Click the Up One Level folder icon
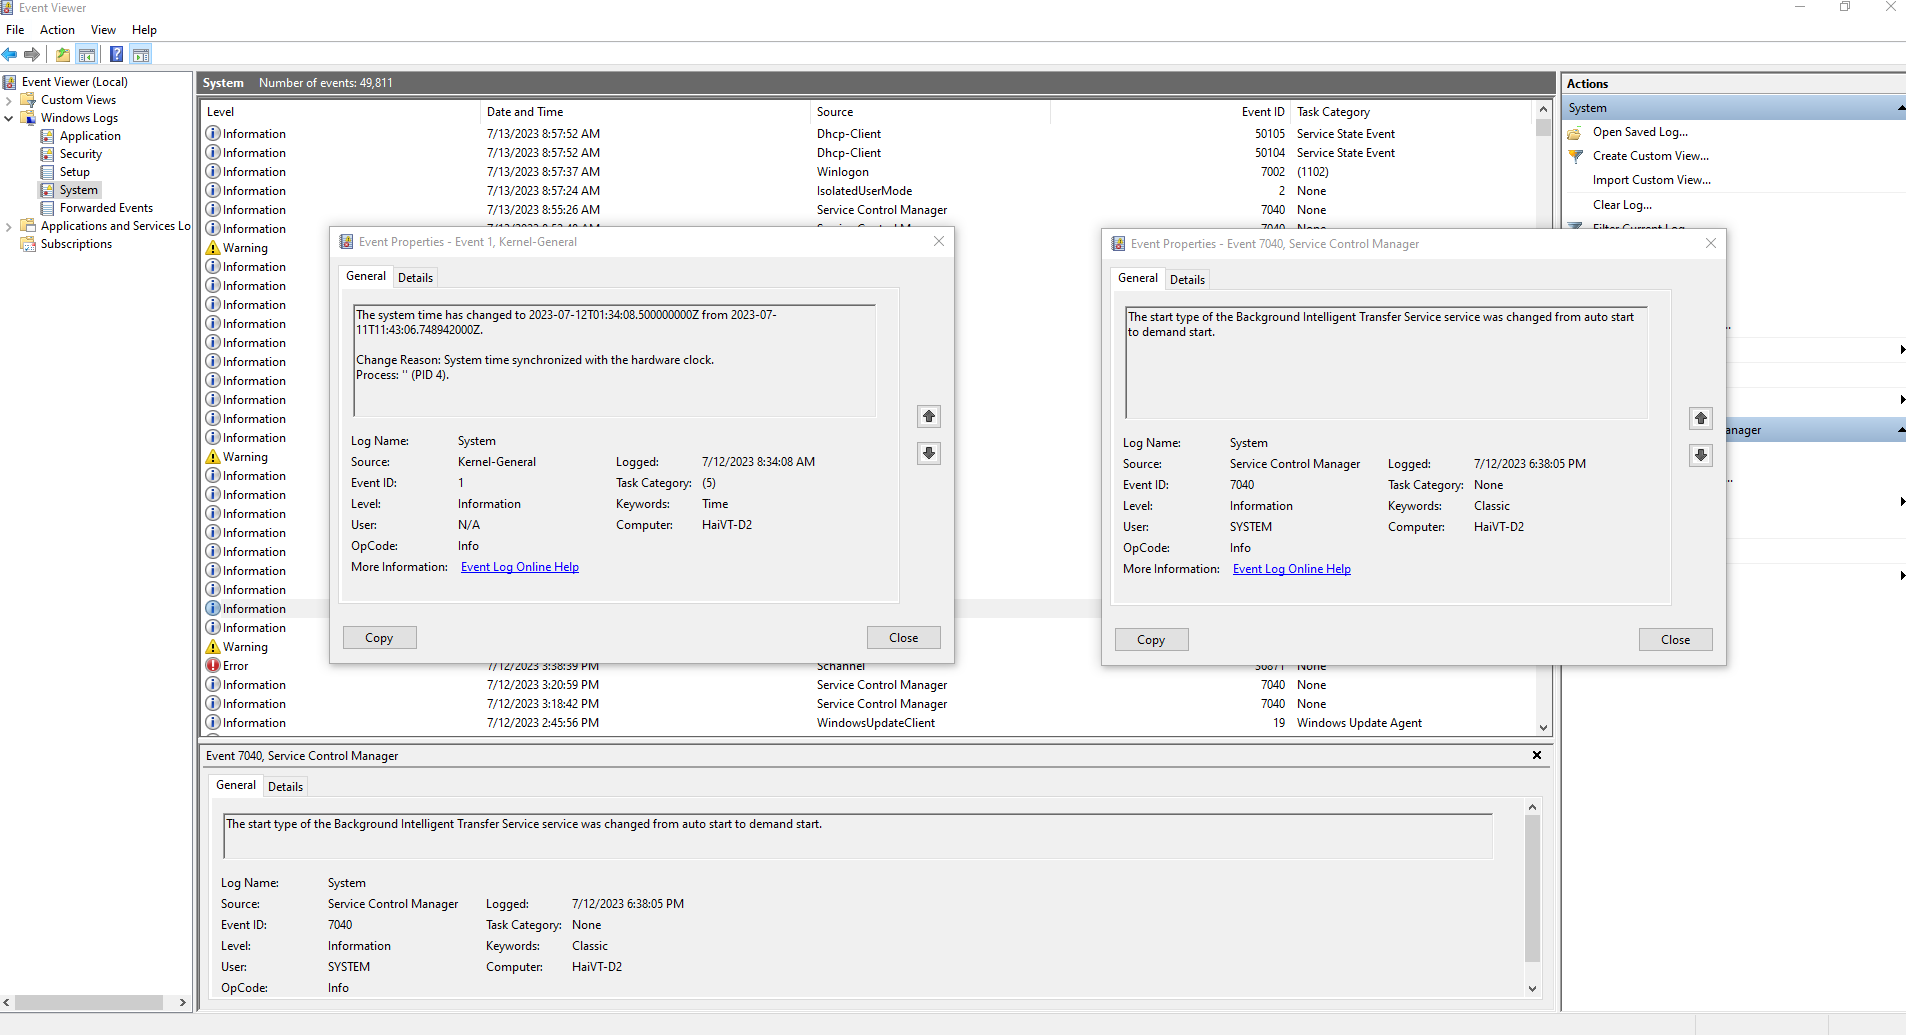The height and width of the screenshot is (1035, 1906). pos(63,55)
